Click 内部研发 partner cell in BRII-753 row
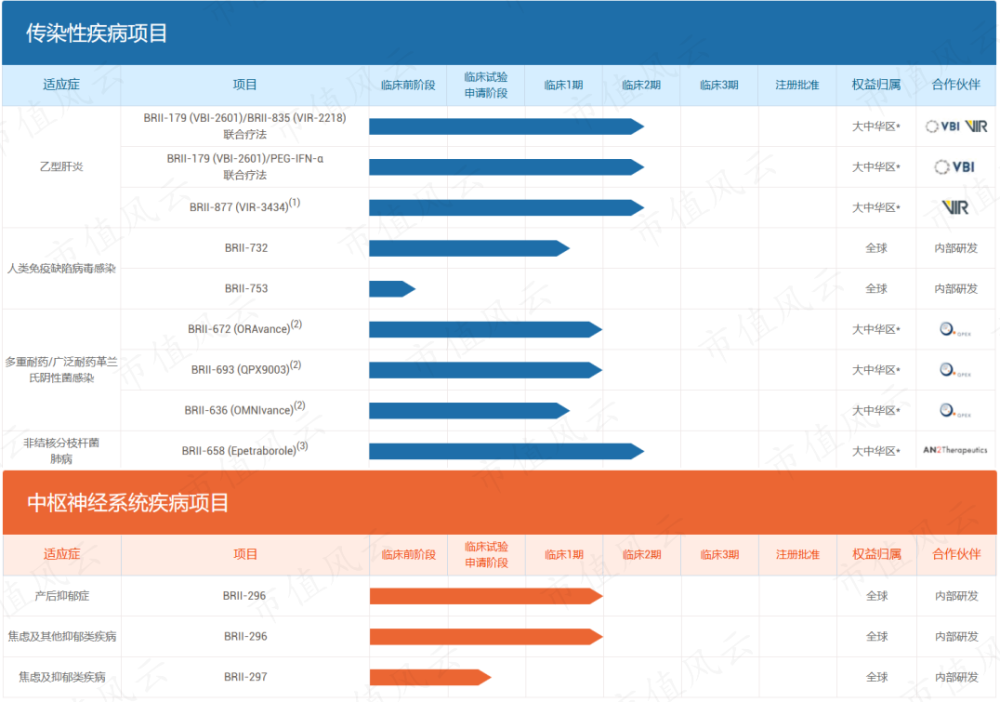This screenshot has height=702, width=1000. (956, 289)
